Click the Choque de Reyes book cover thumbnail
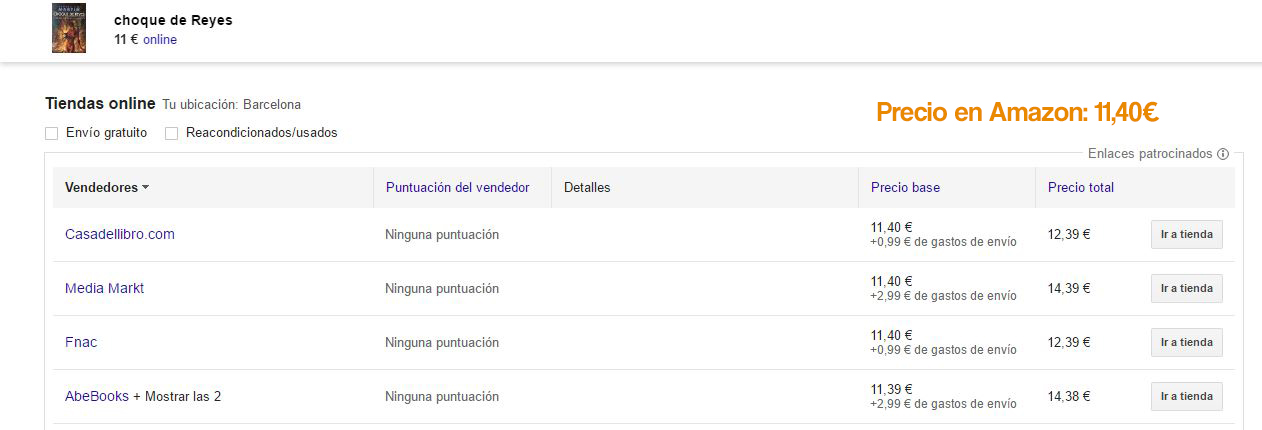Screen dimensions: 1262x430 tap(69, 28)
